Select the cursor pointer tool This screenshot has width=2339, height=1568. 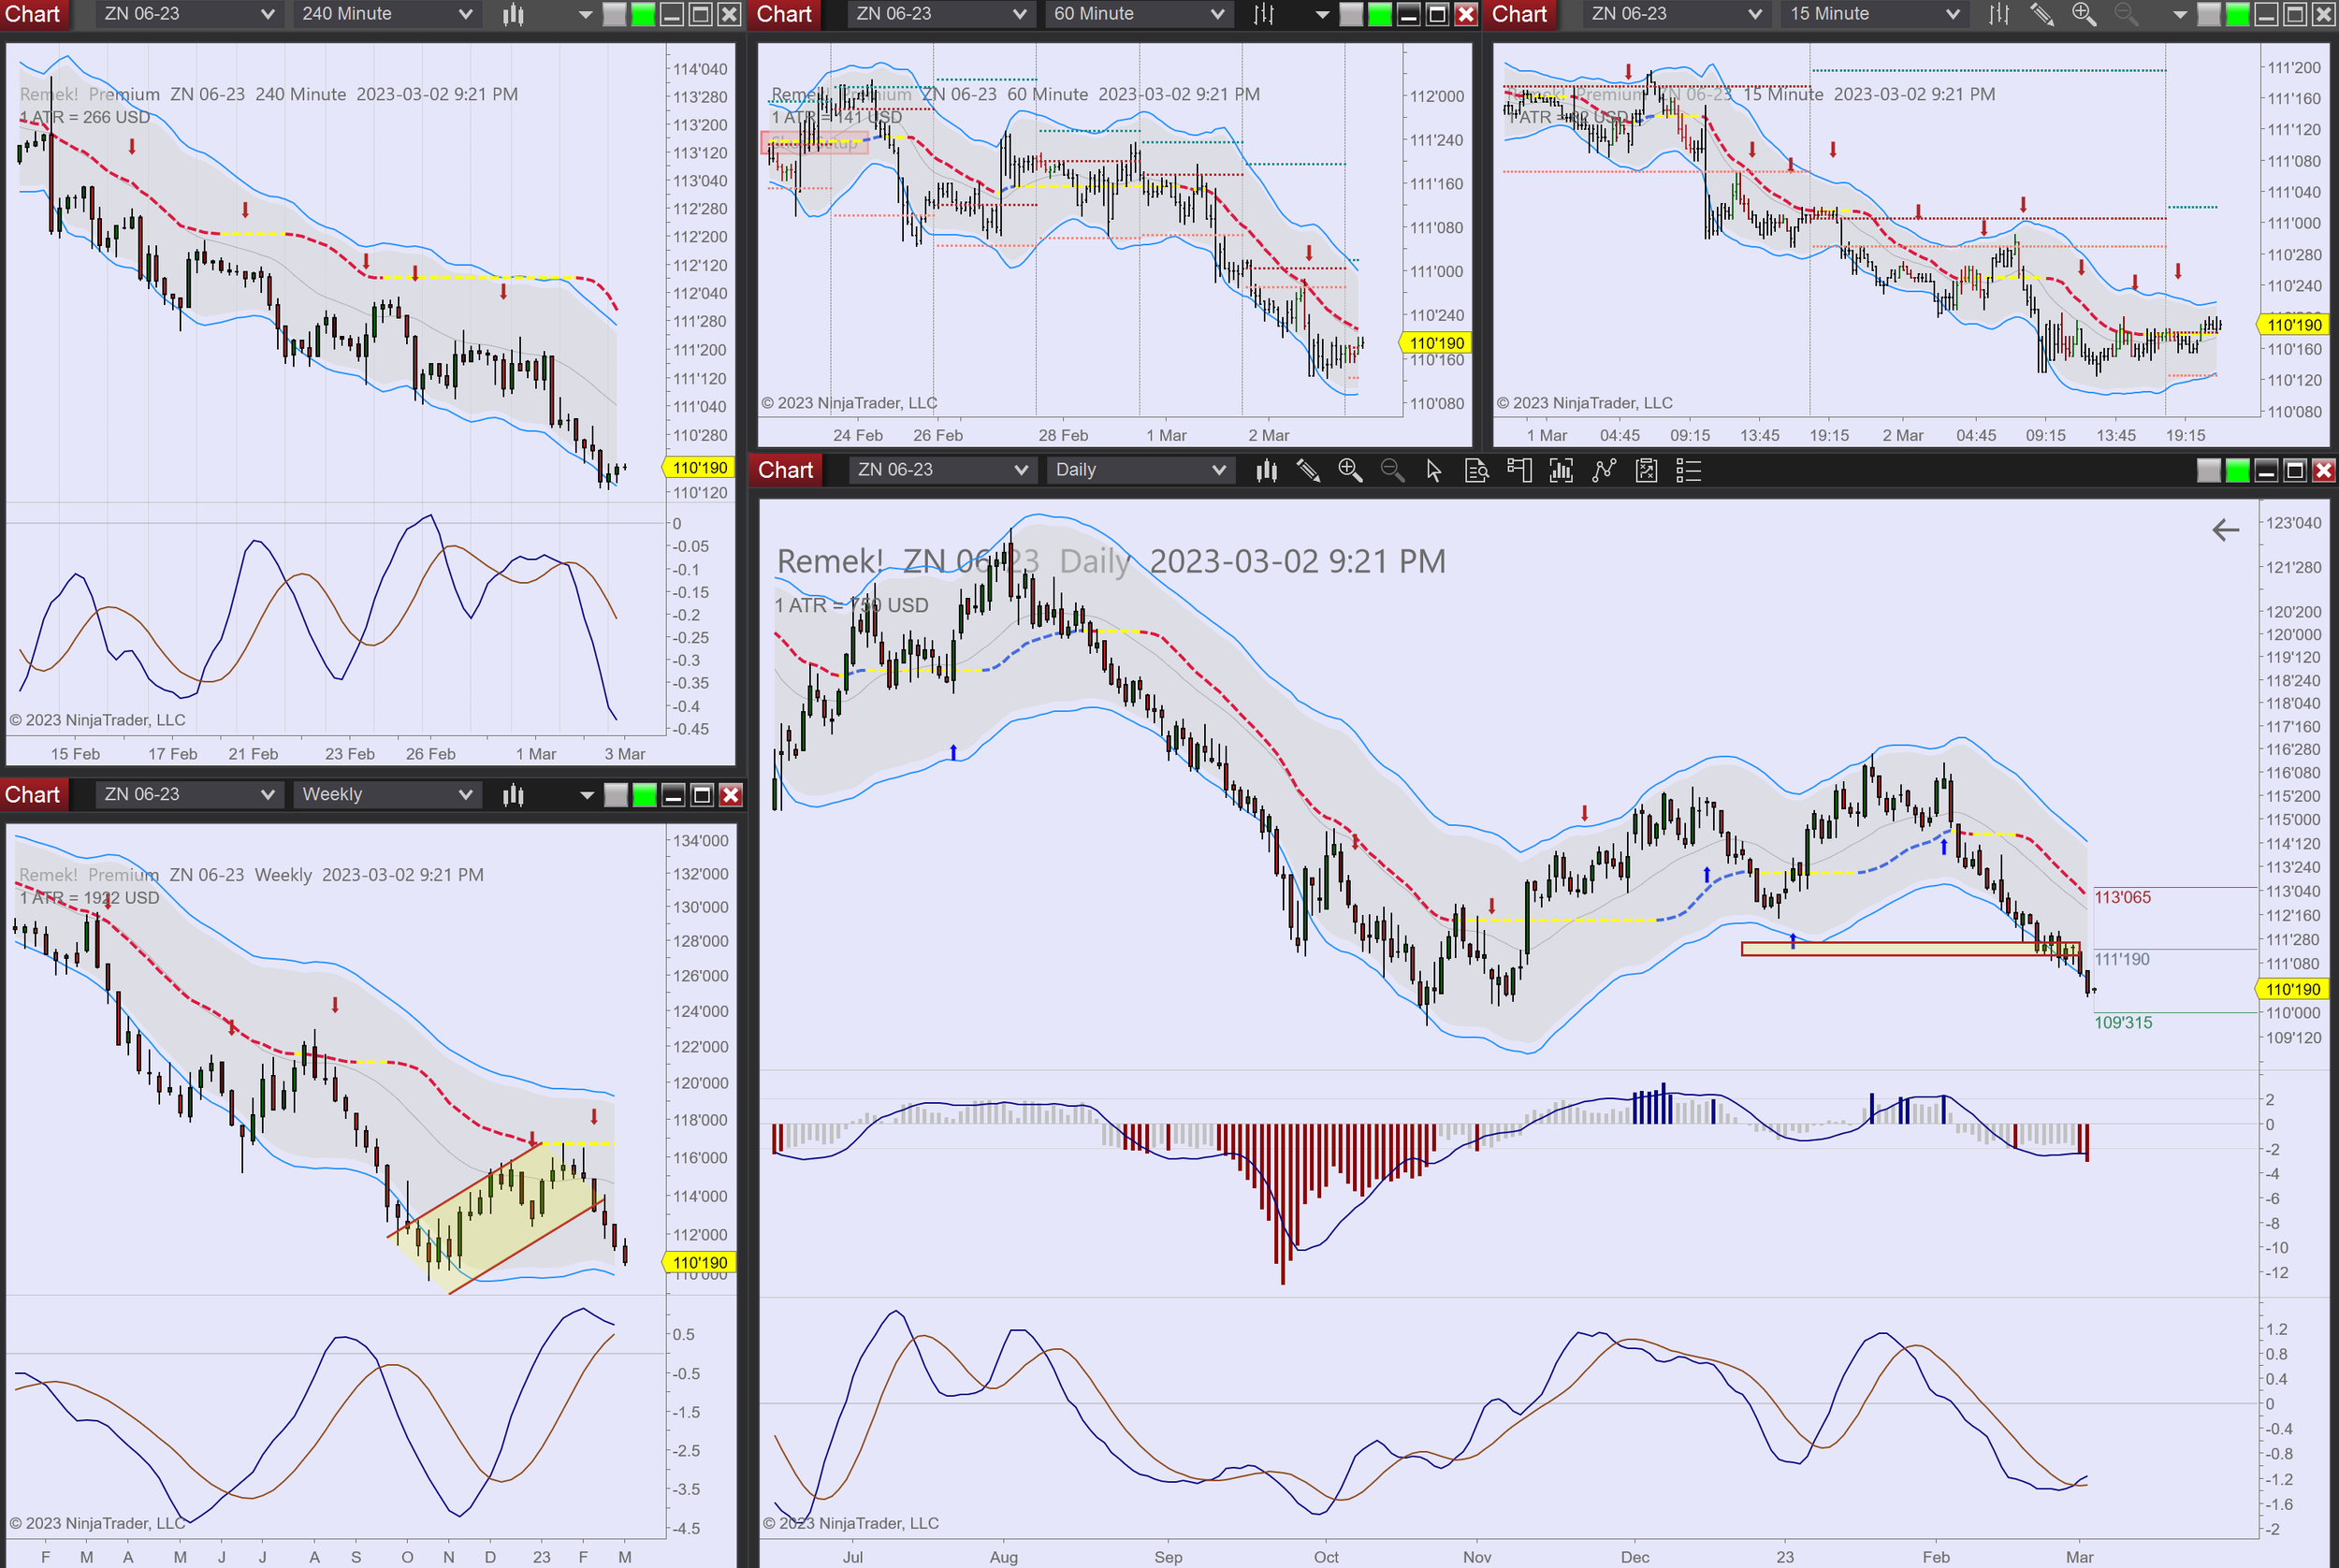point(1433,470)
